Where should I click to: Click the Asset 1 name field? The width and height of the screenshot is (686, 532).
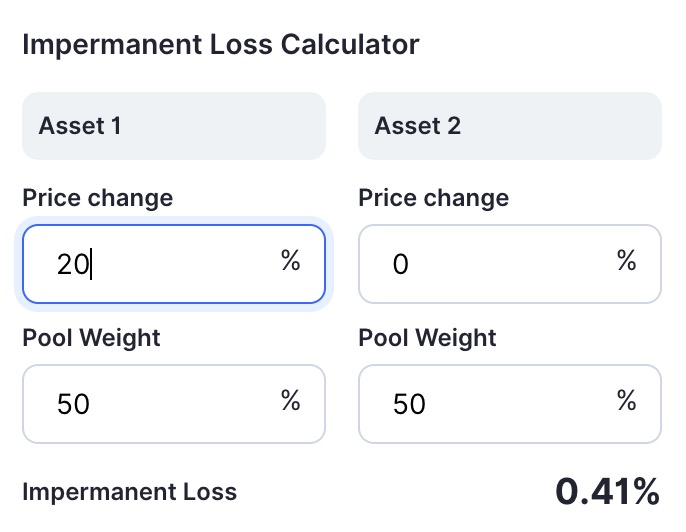(174, 126)
